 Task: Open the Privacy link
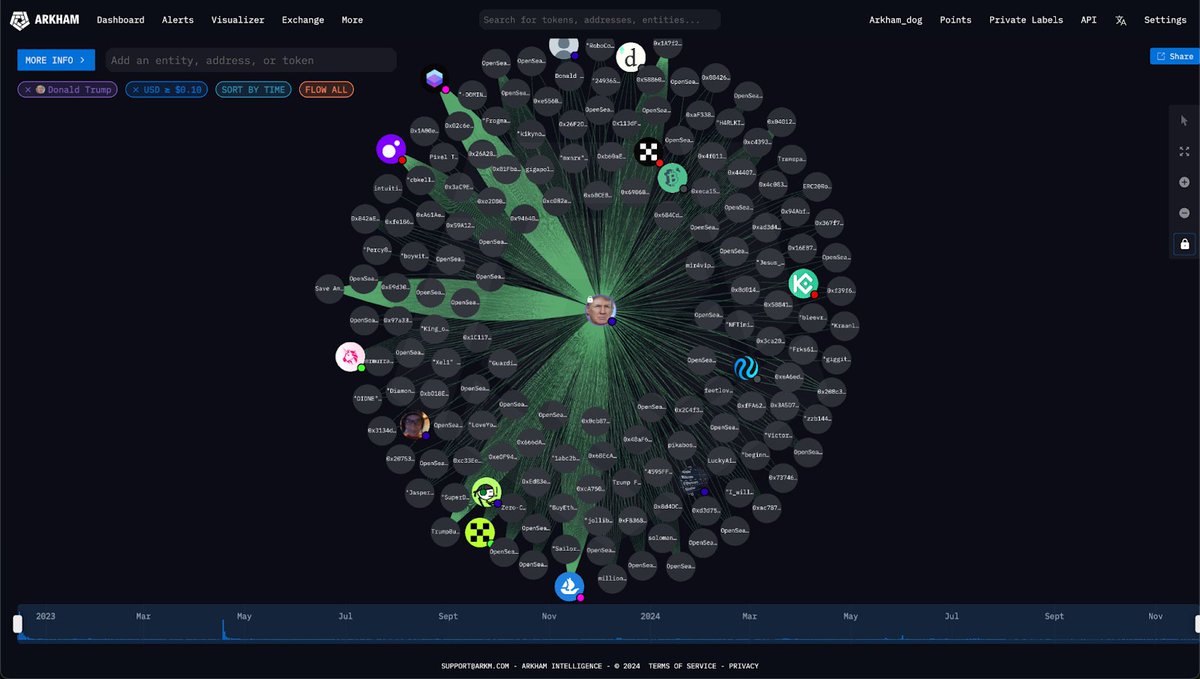pyautogui.click(x=743, y=666)
